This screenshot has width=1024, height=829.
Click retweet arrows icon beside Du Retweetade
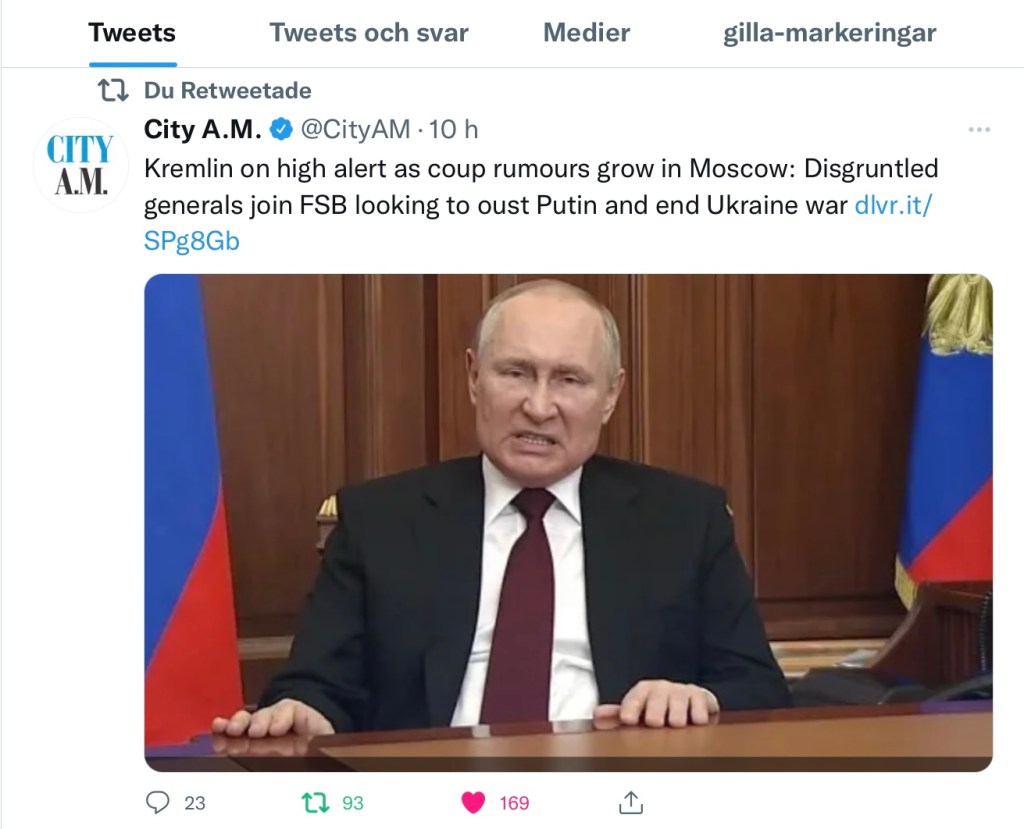(x=112, y=91)
